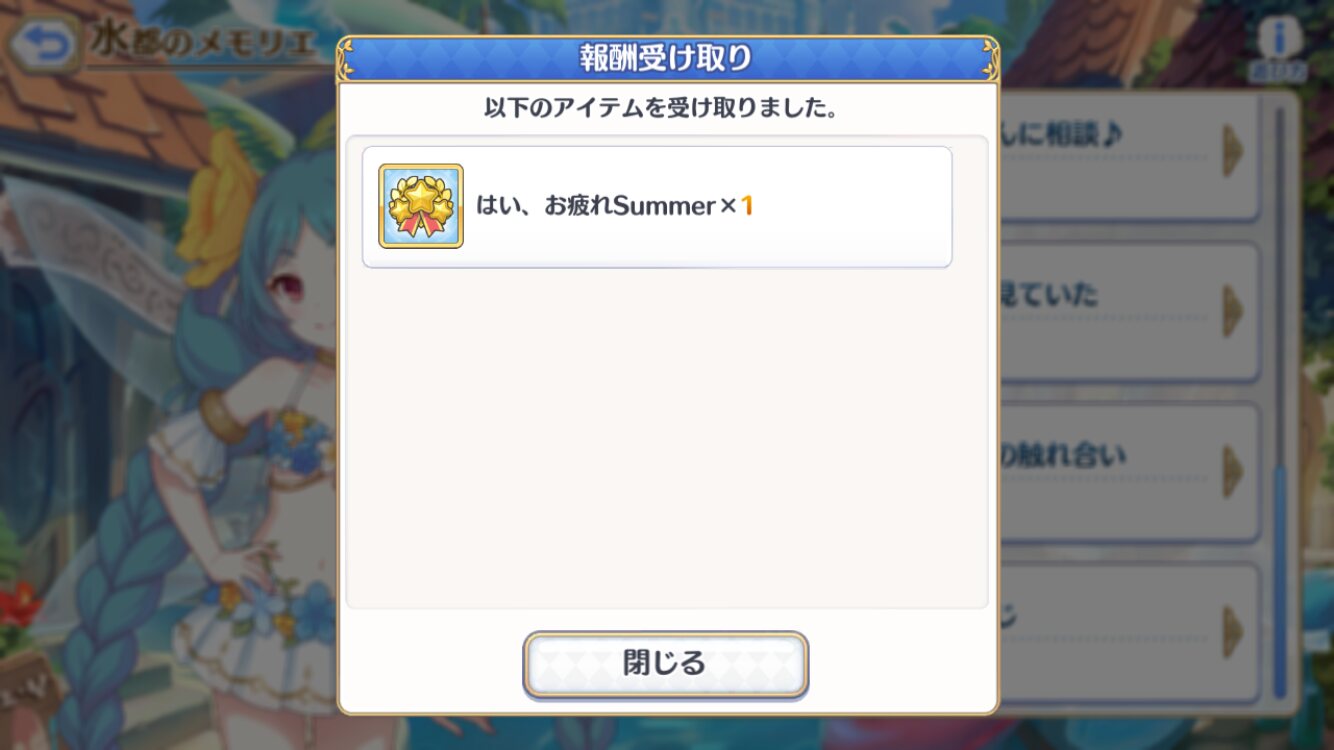Expand the arrow beside の触れ合い entry
The height and width of the screenshot is (750, 1334).
(x=1233, y=471)
